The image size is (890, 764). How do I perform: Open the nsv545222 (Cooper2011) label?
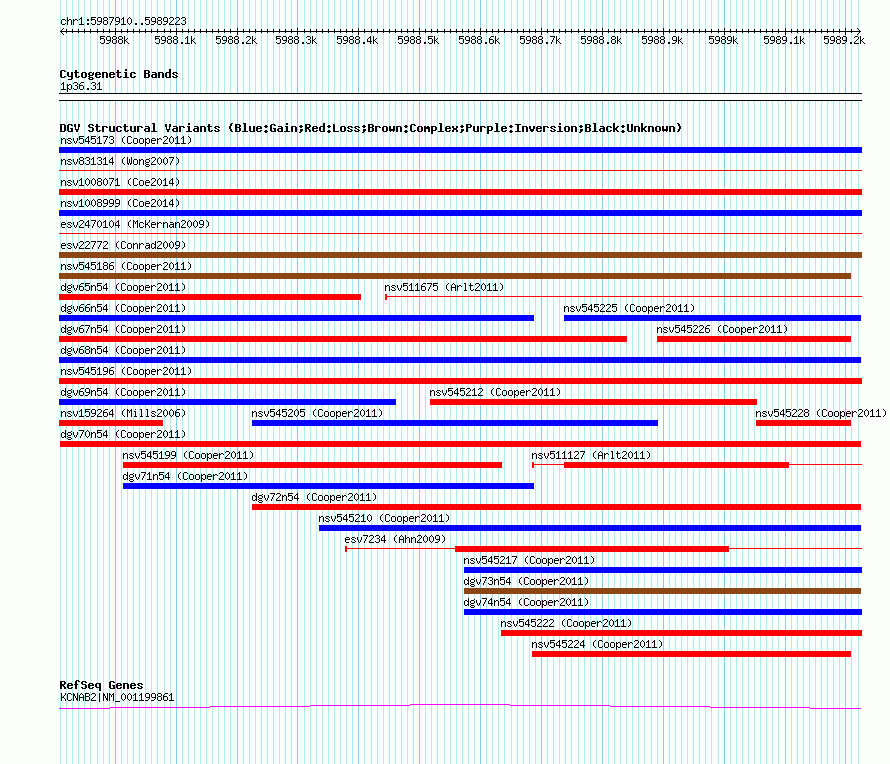click(x=566, y=623)
